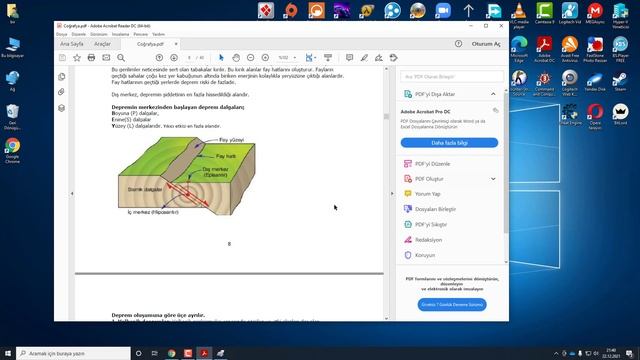Open Opera browser desktop icon

[x=595, y=116]
